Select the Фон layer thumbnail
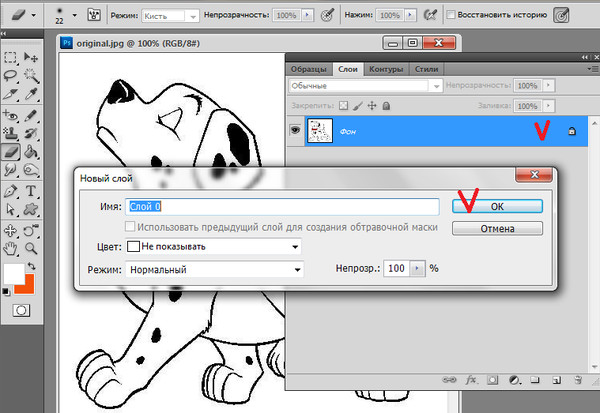 (x=320, y=131)
